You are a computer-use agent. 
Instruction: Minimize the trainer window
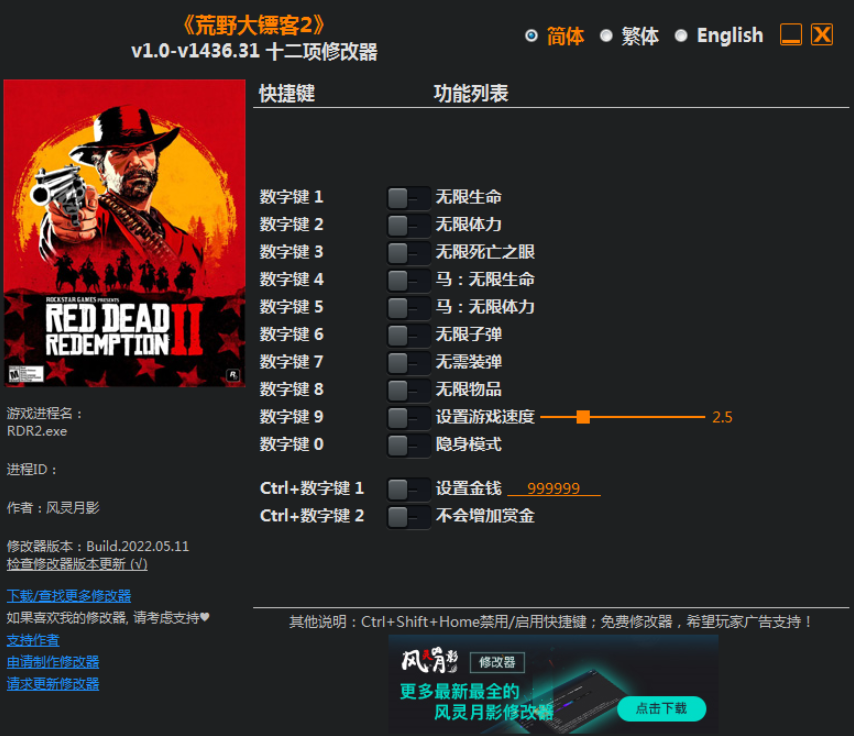[x=791, y=34]
